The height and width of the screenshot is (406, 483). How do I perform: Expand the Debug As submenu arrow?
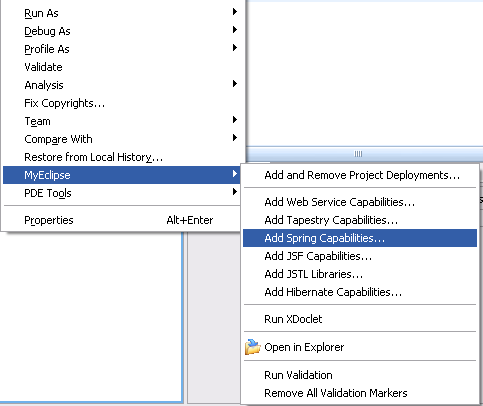pos(235,30)
